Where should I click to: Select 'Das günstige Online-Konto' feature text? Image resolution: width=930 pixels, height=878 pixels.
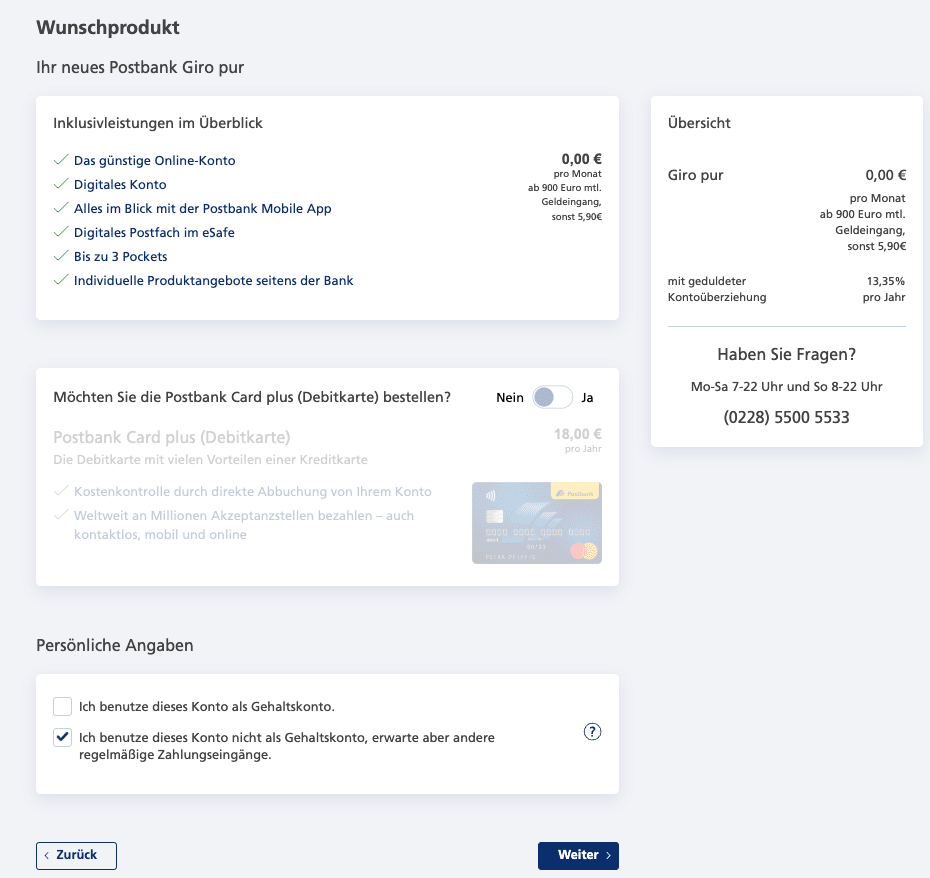pos(154,160)
